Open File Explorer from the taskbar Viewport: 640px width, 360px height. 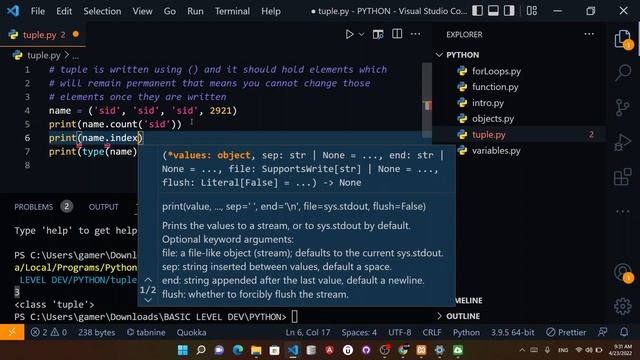click(x=256, y=350)
